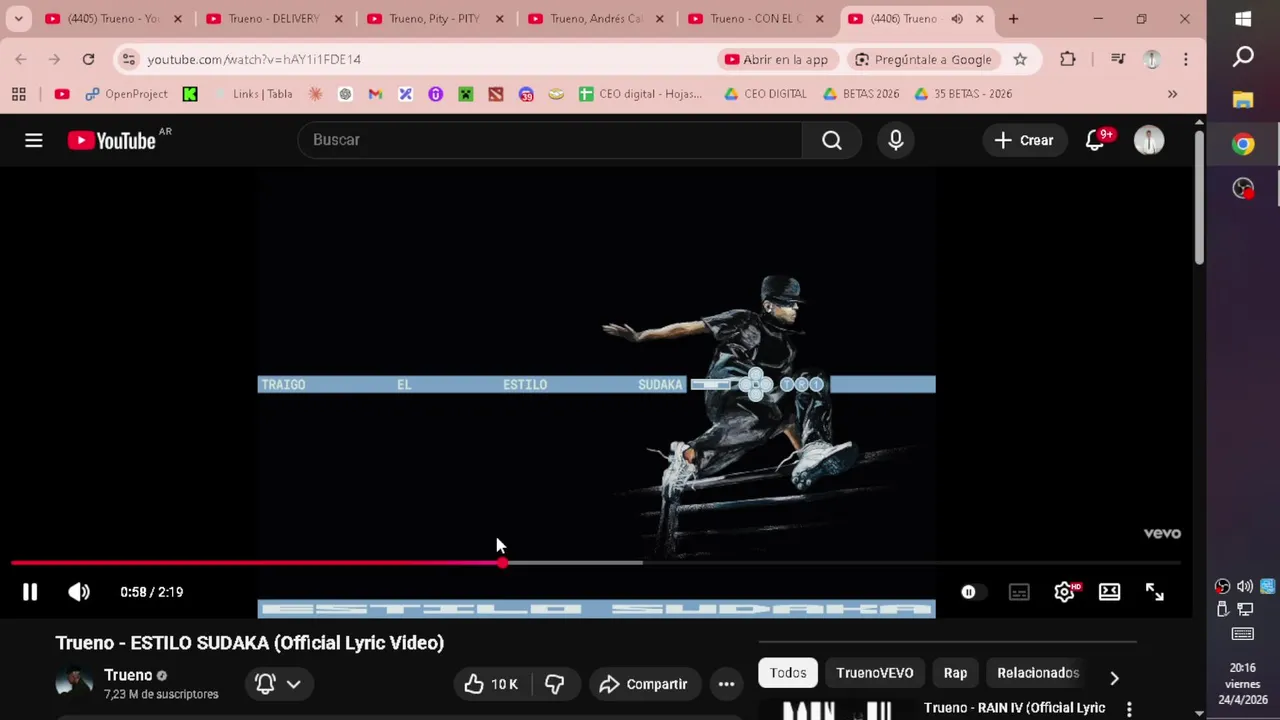Open Trueno - RAIN IV recommended video

coord(1014,708)
